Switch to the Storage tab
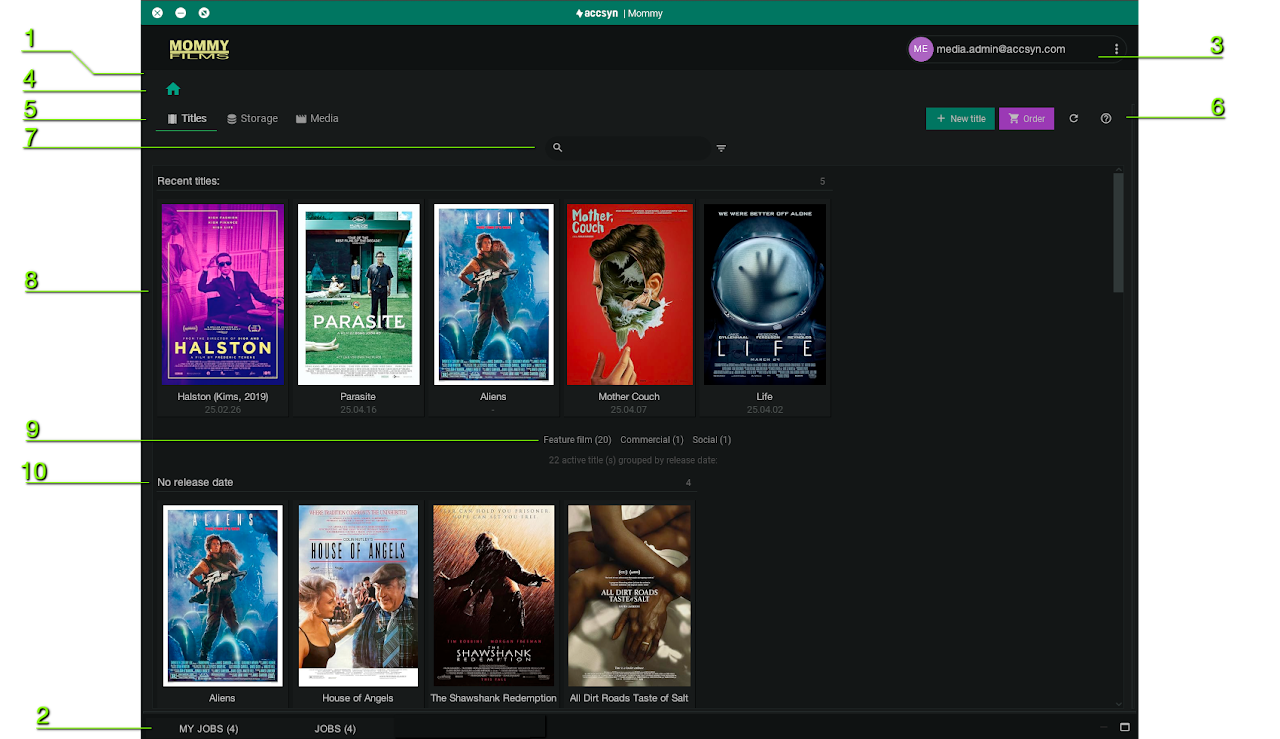 point(252,119)
